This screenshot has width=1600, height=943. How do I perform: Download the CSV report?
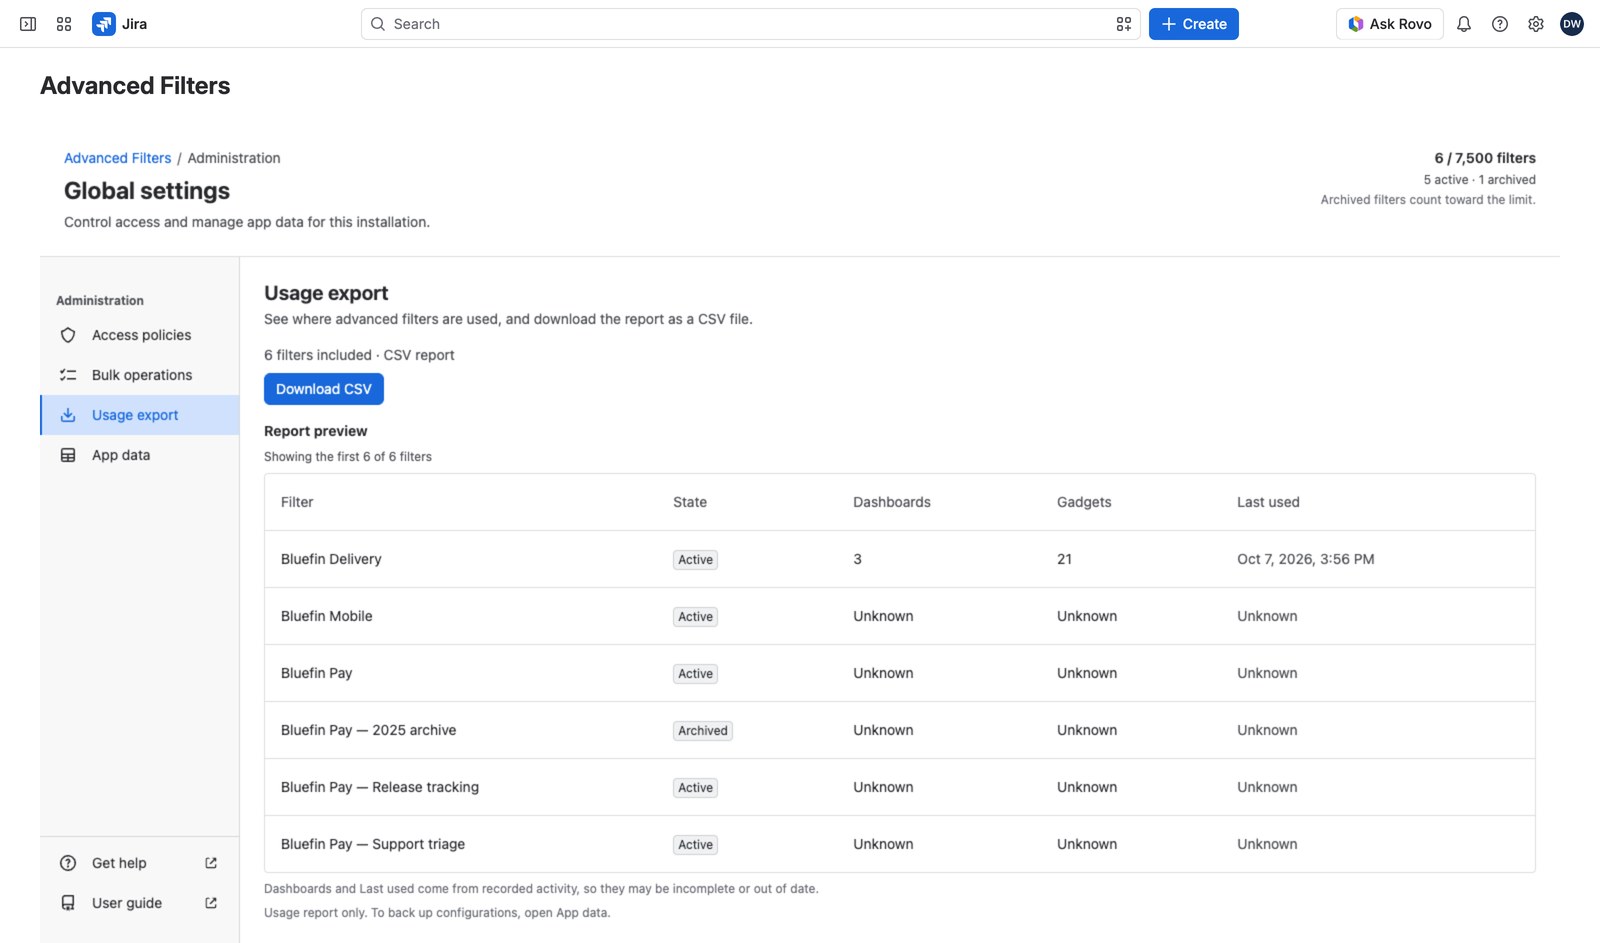click(324, 389)
